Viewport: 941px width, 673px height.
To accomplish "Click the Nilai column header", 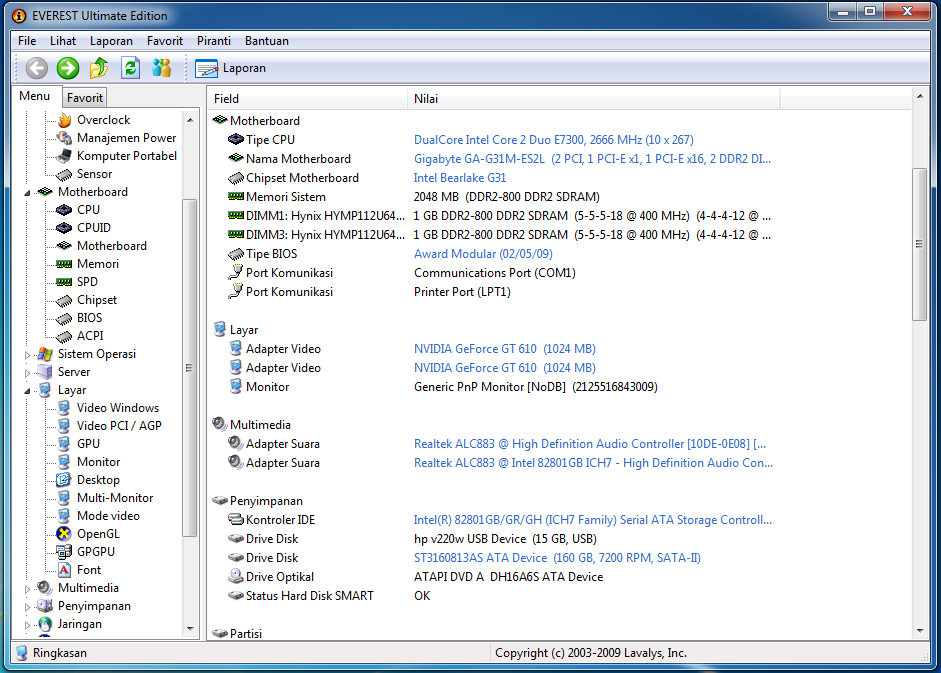I will pyautogui.click(x=594, y=98).
